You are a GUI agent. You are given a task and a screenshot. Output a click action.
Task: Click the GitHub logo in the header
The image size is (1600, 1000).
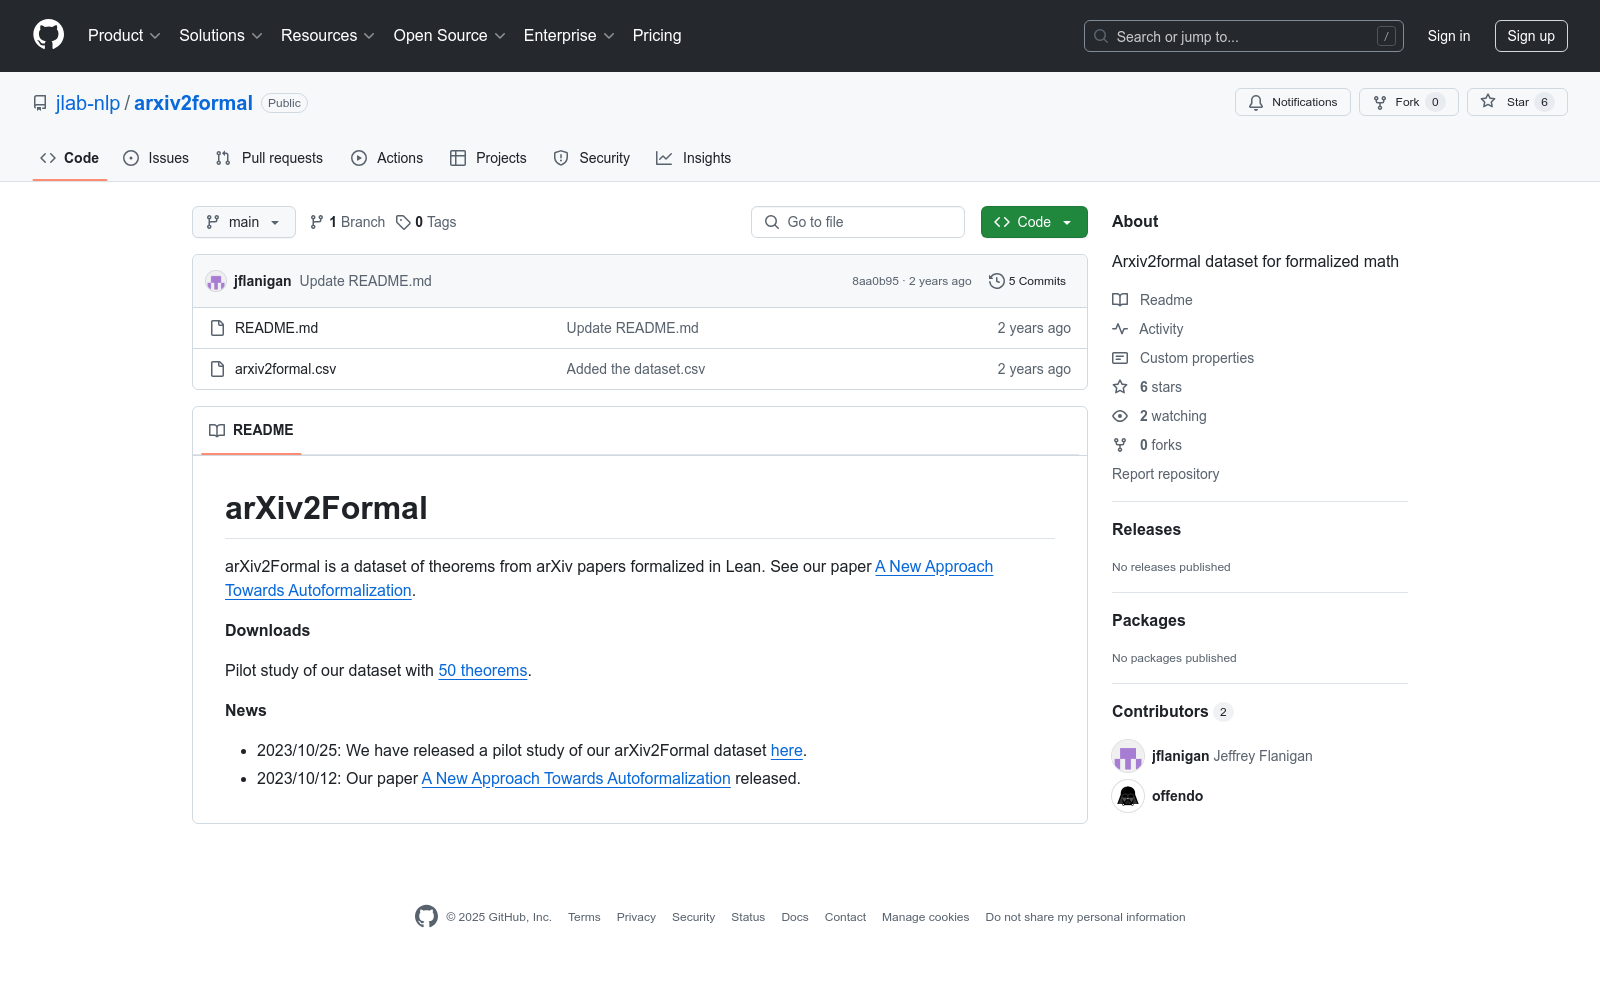(x=48, y=35)
